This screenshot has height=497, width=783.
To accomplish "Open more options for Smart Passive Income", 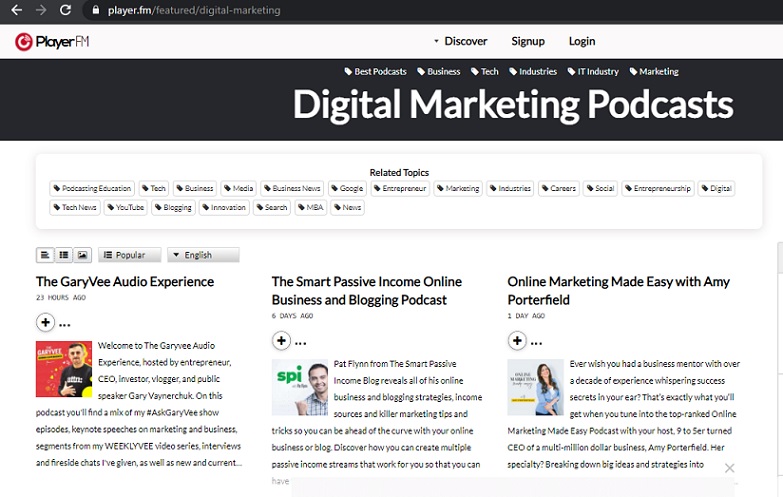I will pos(301,344).
